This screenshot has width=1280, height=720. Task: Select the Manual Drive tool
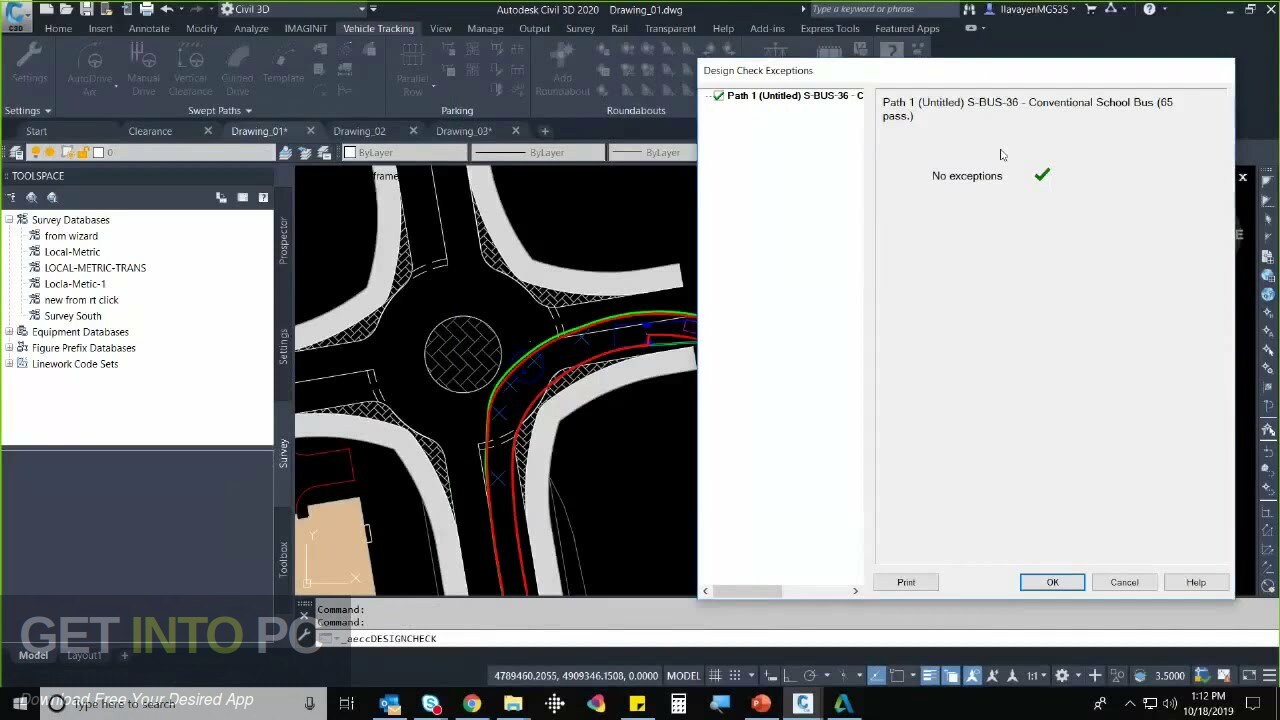(143, 70)
